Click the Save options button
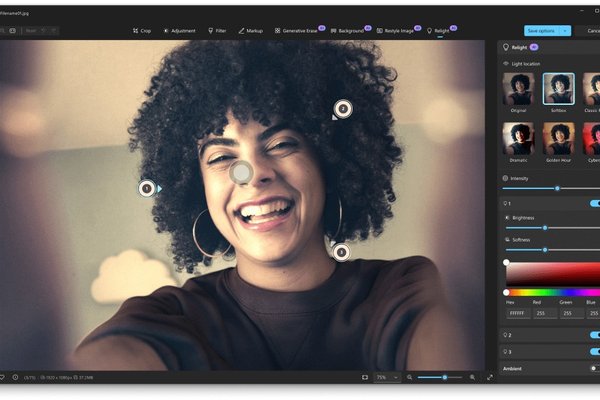Image resolution: width=600 pixels, height=400 pixels. (x=541, y=31)
